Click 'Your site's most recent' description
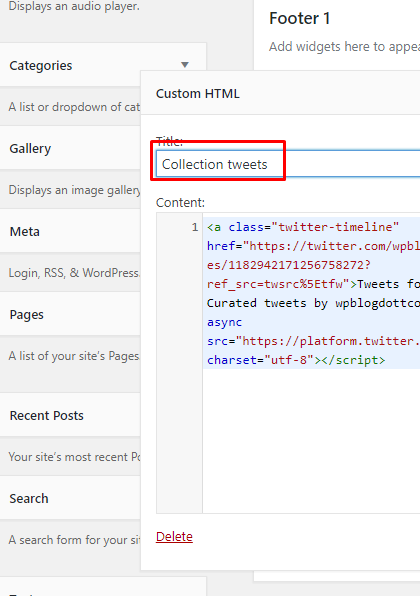 tap(74, 457)
